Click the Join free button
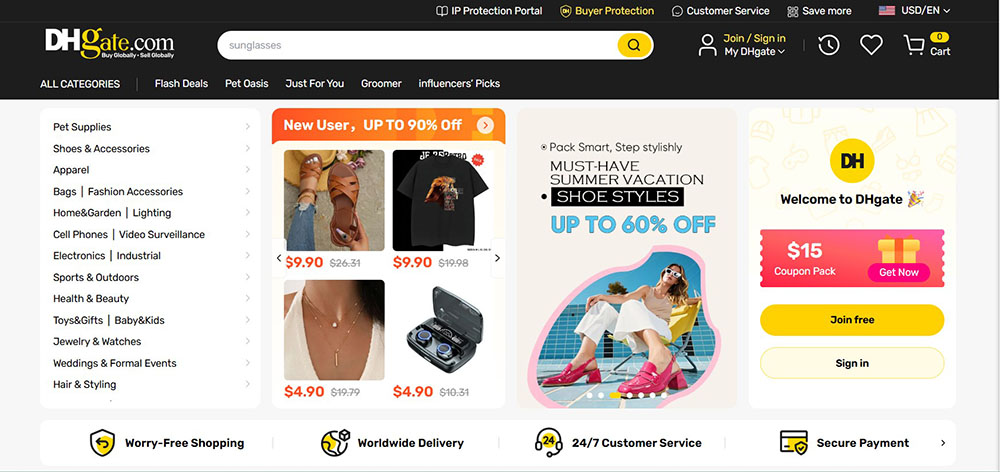Screen dimensions: 1000x472 click(x=852, y=320)
